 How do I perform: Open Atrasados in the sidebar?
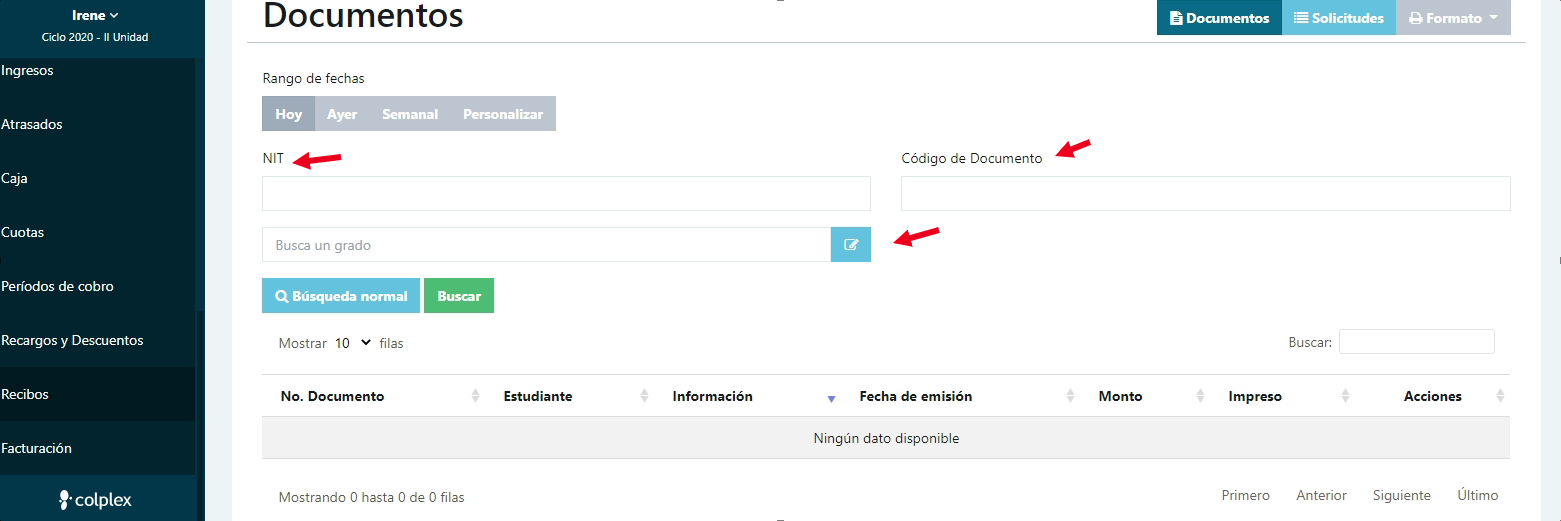coord(32,124)
